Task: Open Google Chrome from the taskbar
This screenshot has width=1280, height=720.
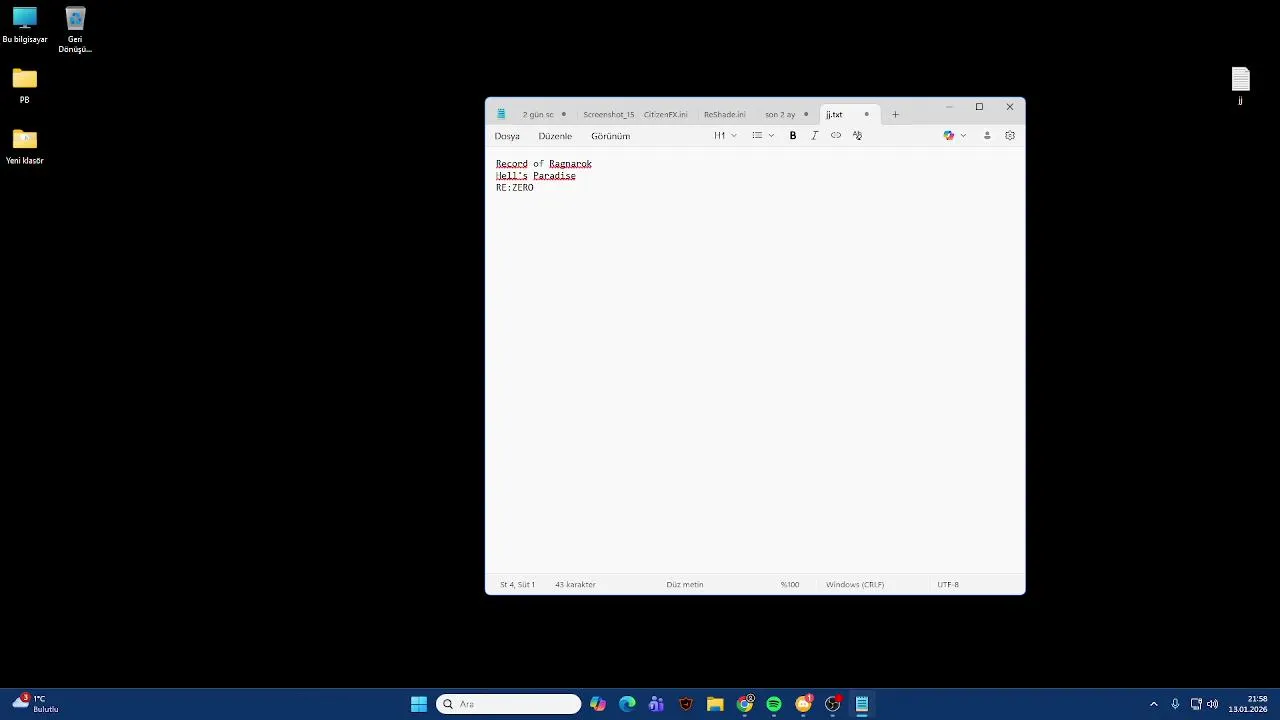Action: [x=745, y=704]
